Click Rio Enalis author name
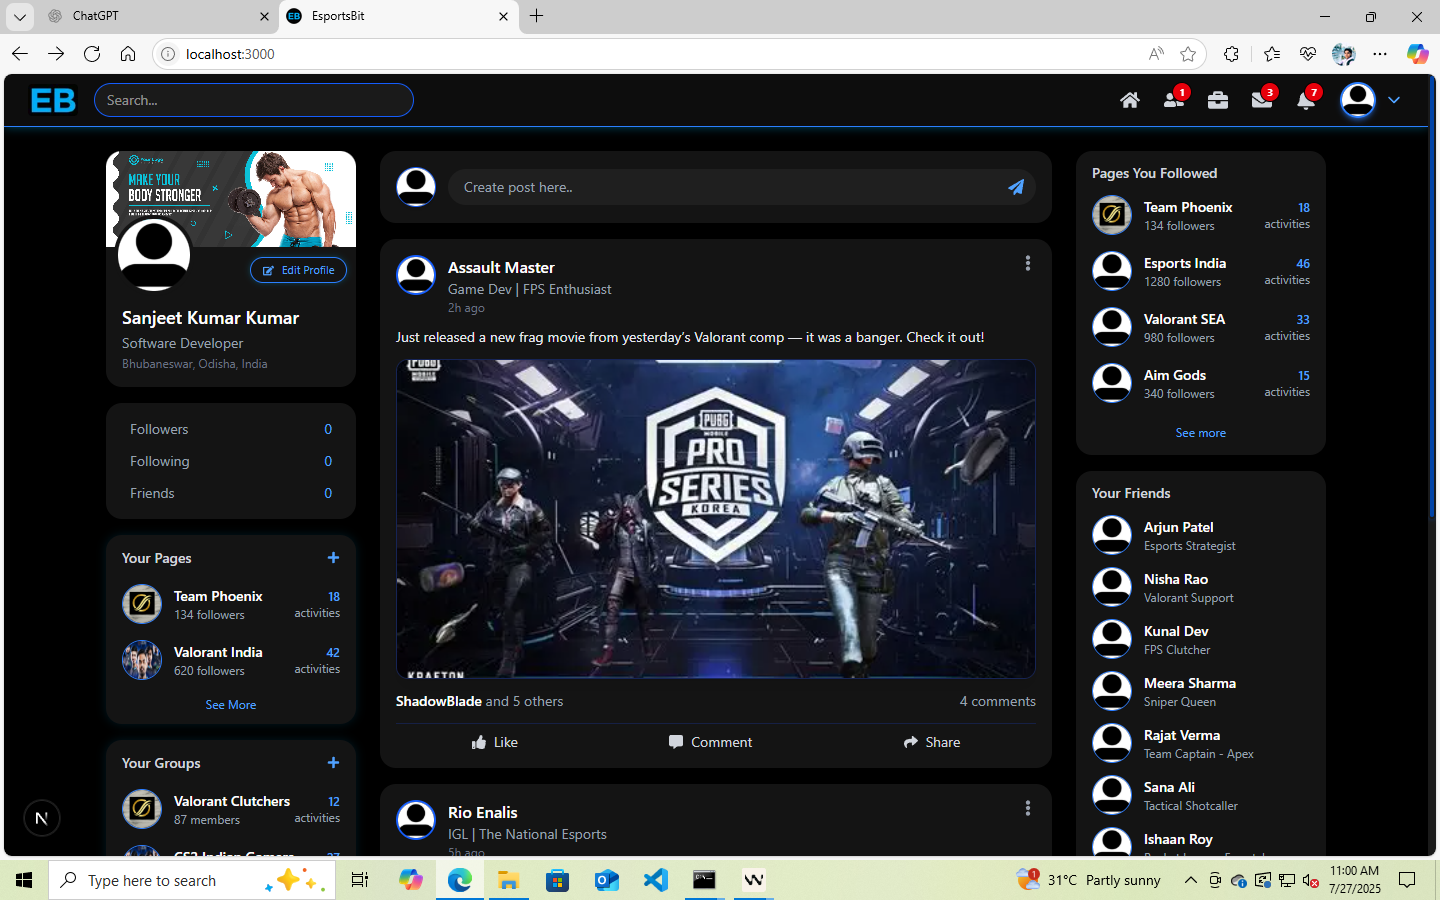1440x900 pixels. pos(483,812)
